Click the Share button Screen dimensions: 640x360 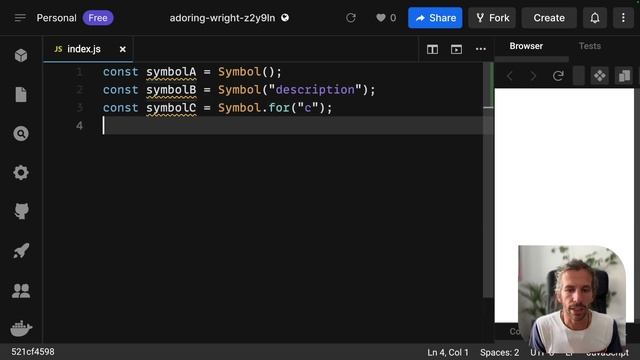(435, 18)
